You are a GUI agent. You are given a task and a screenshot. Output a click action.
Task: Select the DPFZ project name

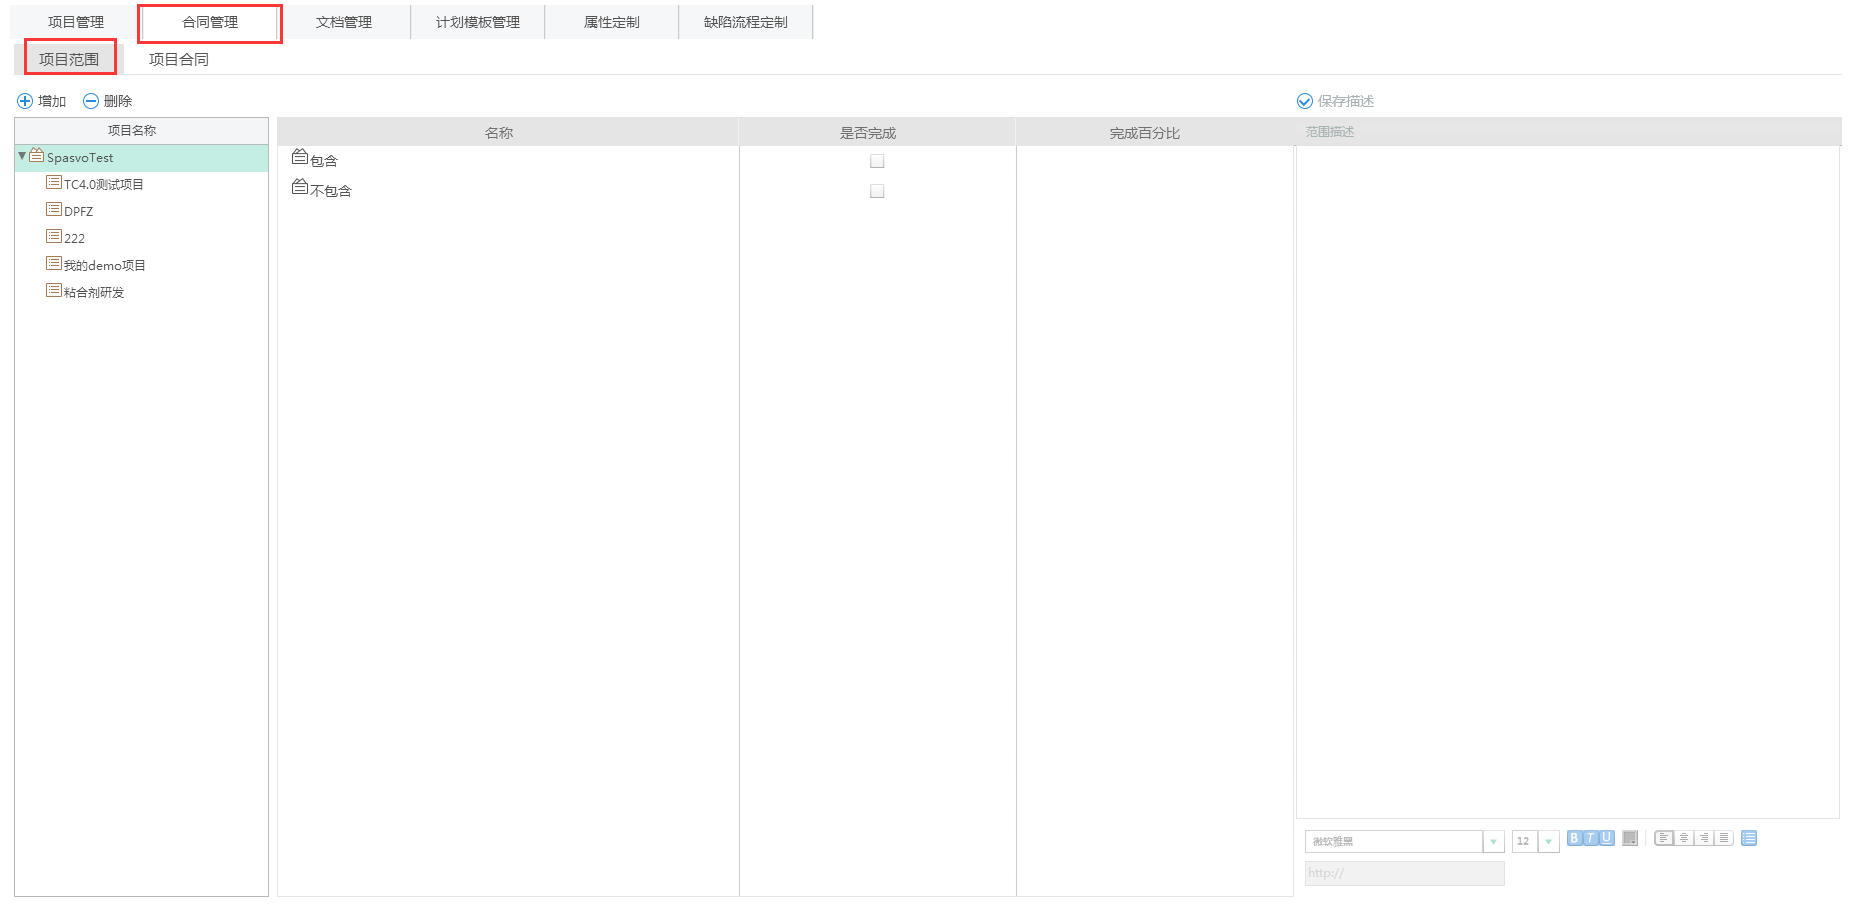click(x=79, y=212)
